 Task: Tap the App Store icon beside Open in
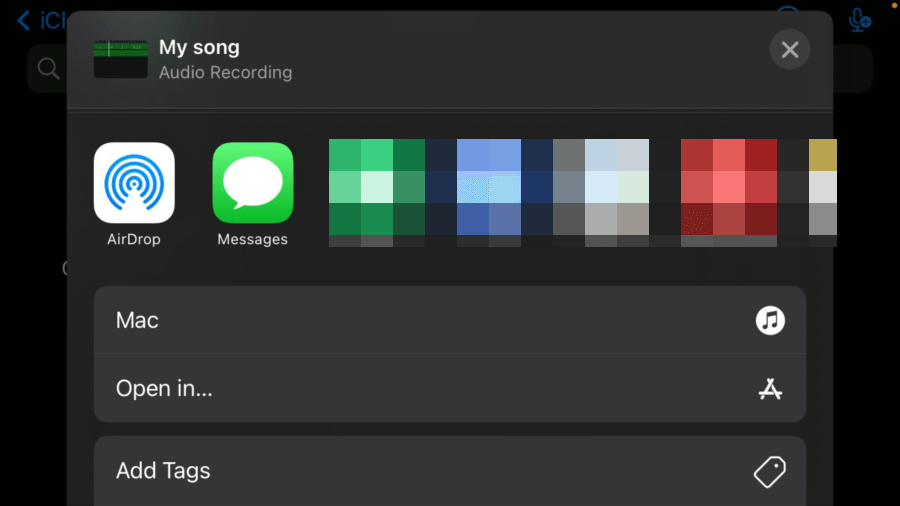click(x=770, y=389)
